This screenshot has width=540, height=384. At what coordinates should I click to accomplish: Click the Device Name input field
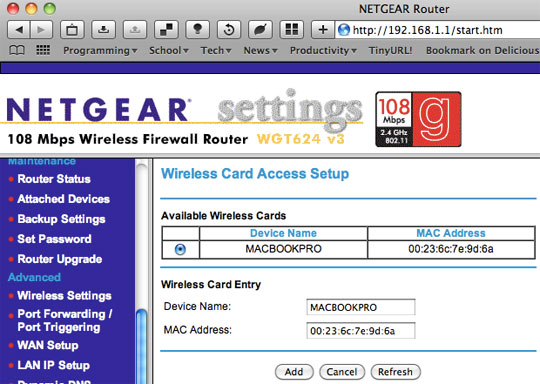361,307
